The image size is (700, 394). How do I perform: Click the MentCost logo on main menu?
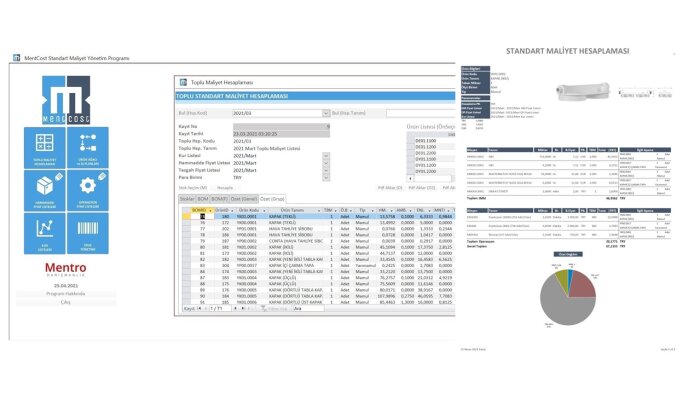(x=66, y=100)
